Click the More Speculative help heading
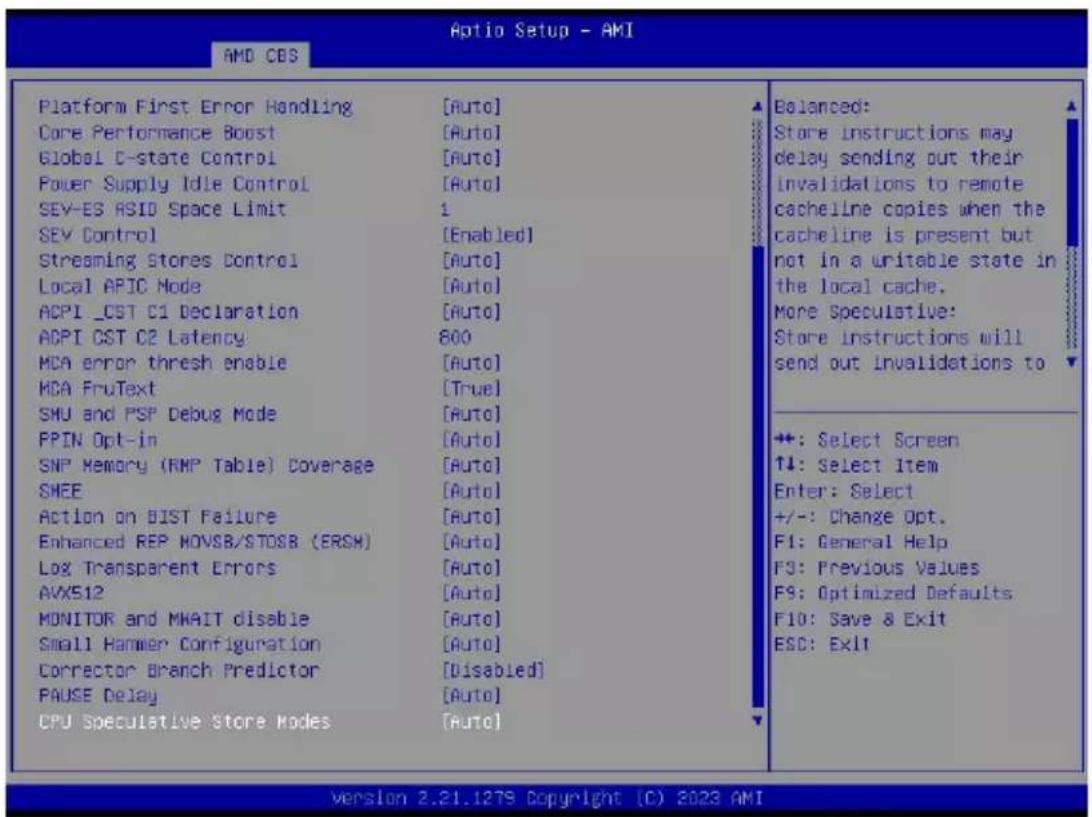Image resolution: width=1092 pixels, height=817 pixels. point(865,311)
